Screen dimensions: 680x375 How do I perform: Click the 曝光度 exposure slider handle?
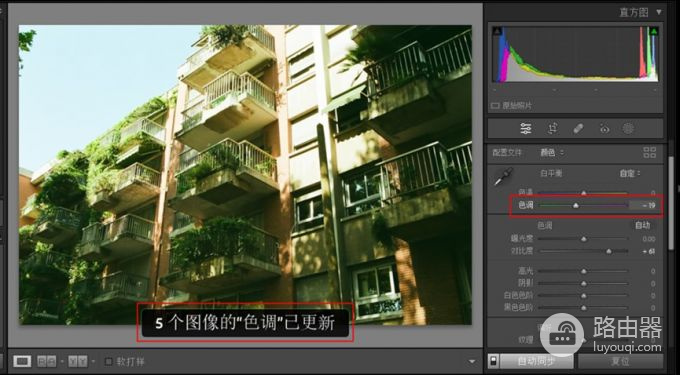pyautogui.click(x=584, y=238)
